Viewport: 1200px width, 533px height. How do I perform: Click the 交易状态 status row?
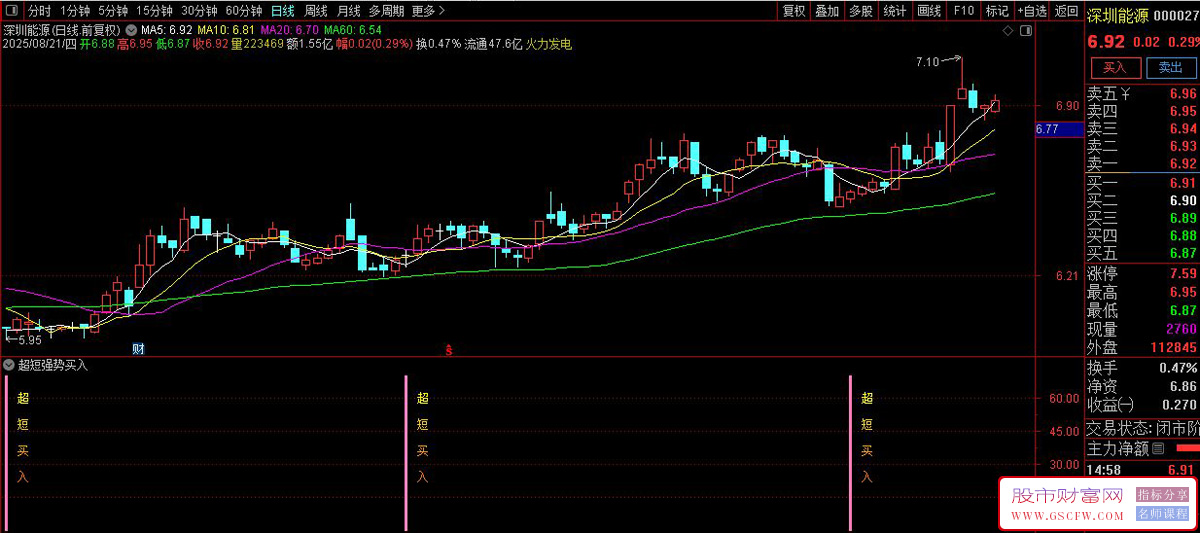click(x=1143, y=428)
